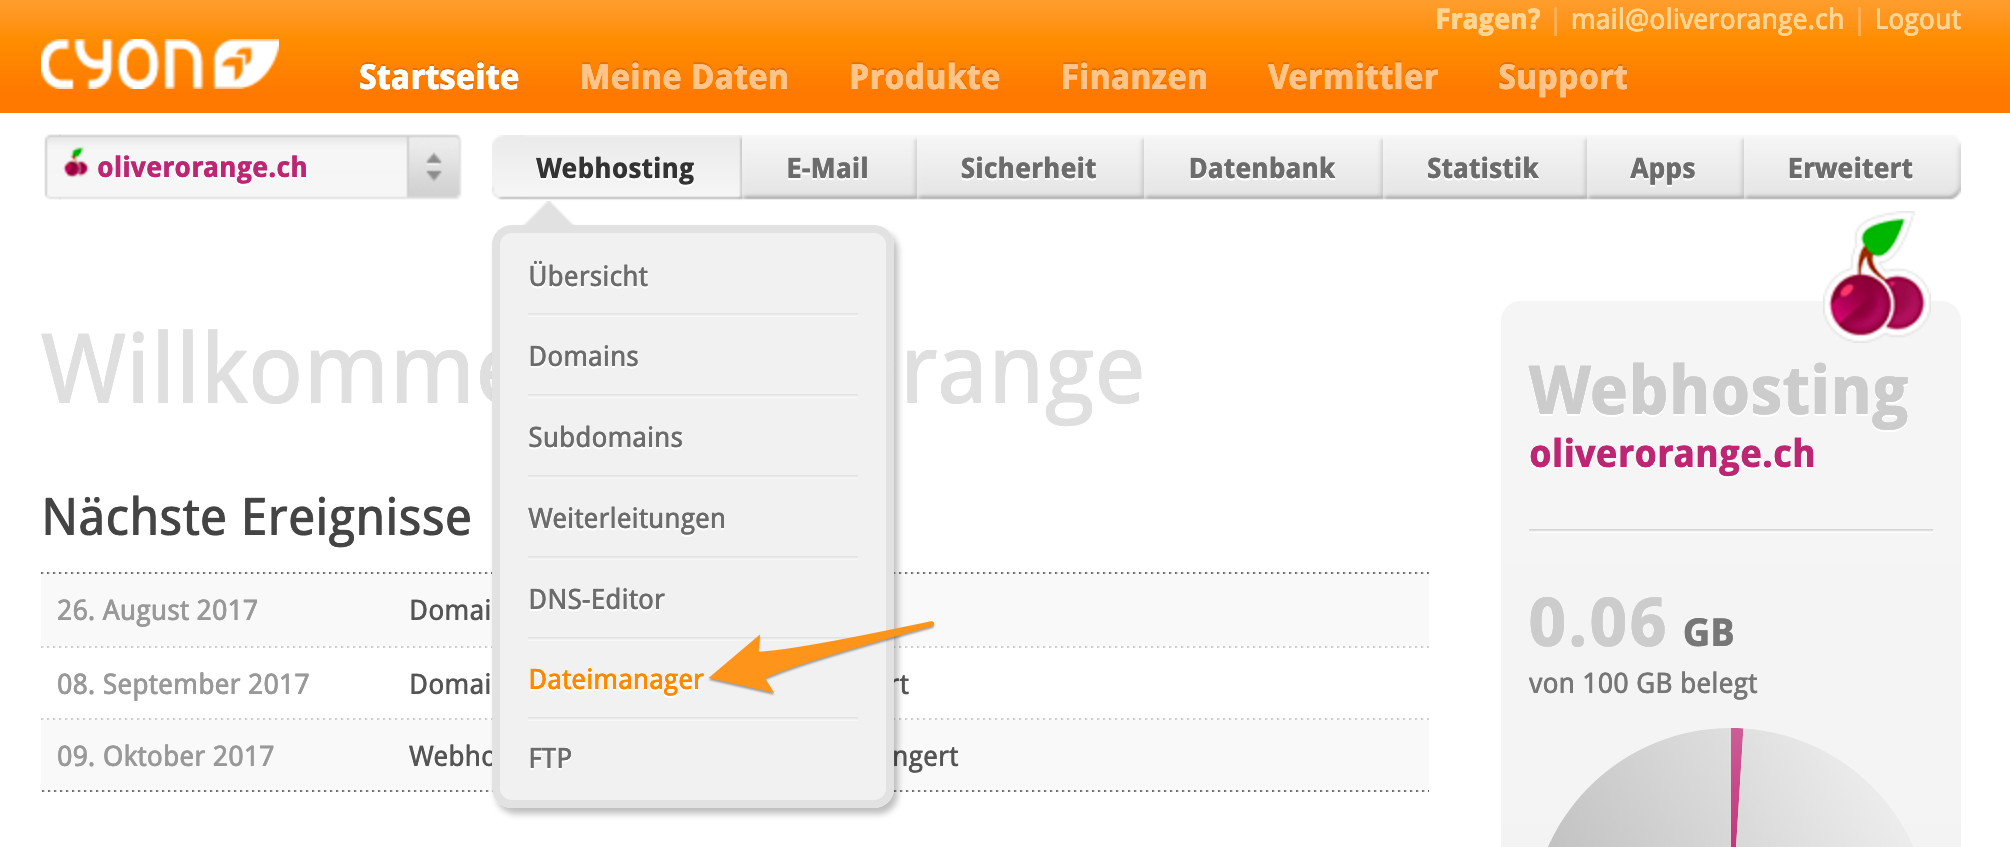Open the Finanzen navigation item
2010x847 pixels.
coord(1134,77)
